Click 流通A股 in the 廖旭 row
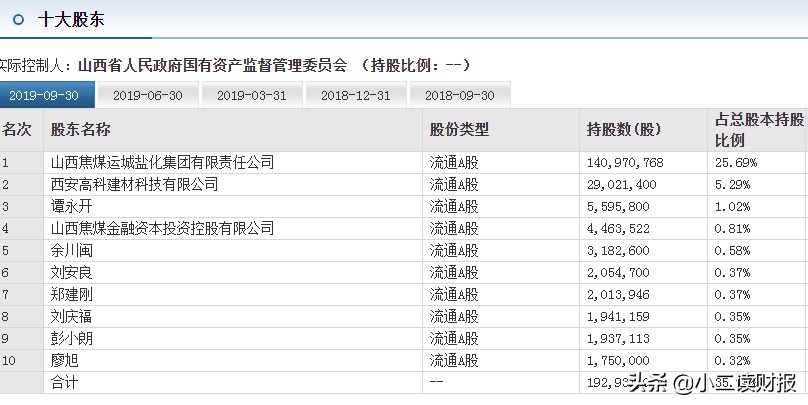The height and width of the screenshot is (405, 808). [454, 360]
